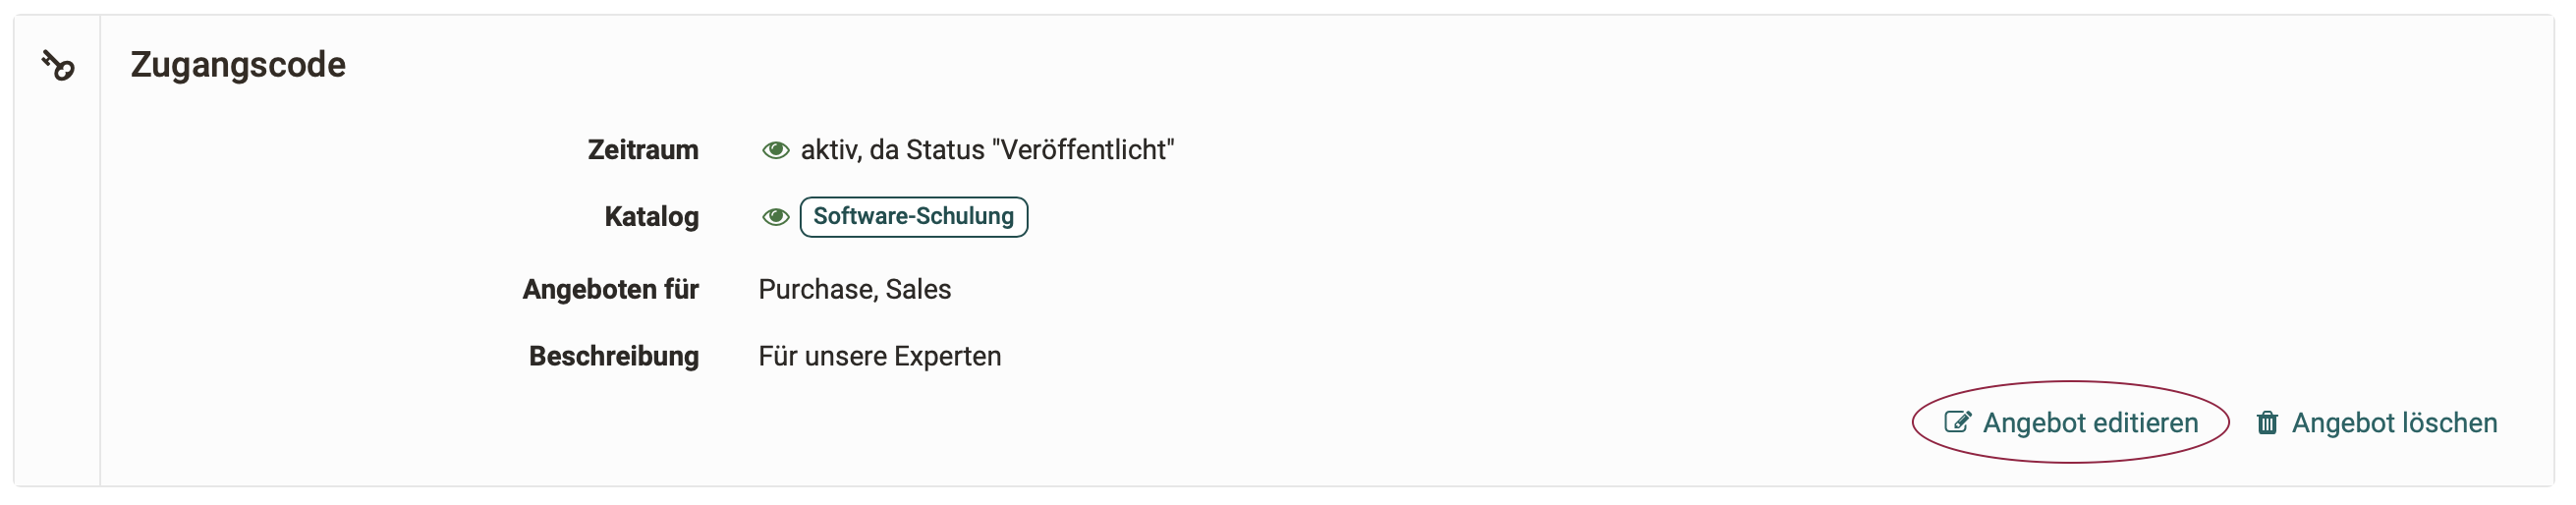Image resolution: width=2576 pixels, height=505 pixels.
Task: Click the "Purchase, Sales" value
Action: coord(854,290)
